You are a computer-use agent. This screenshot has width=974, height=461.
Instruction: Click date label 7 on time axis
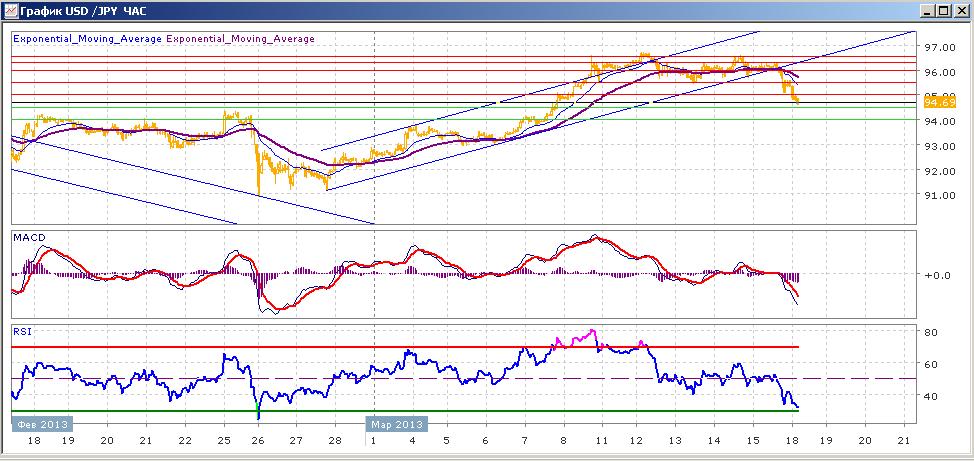point(524,440)
